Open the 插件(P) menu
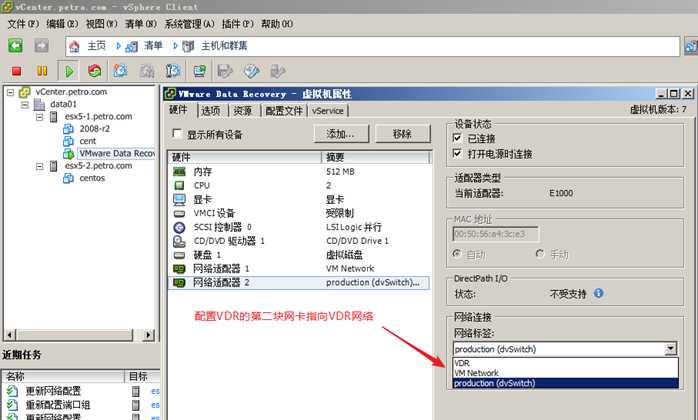 [237, 24]
